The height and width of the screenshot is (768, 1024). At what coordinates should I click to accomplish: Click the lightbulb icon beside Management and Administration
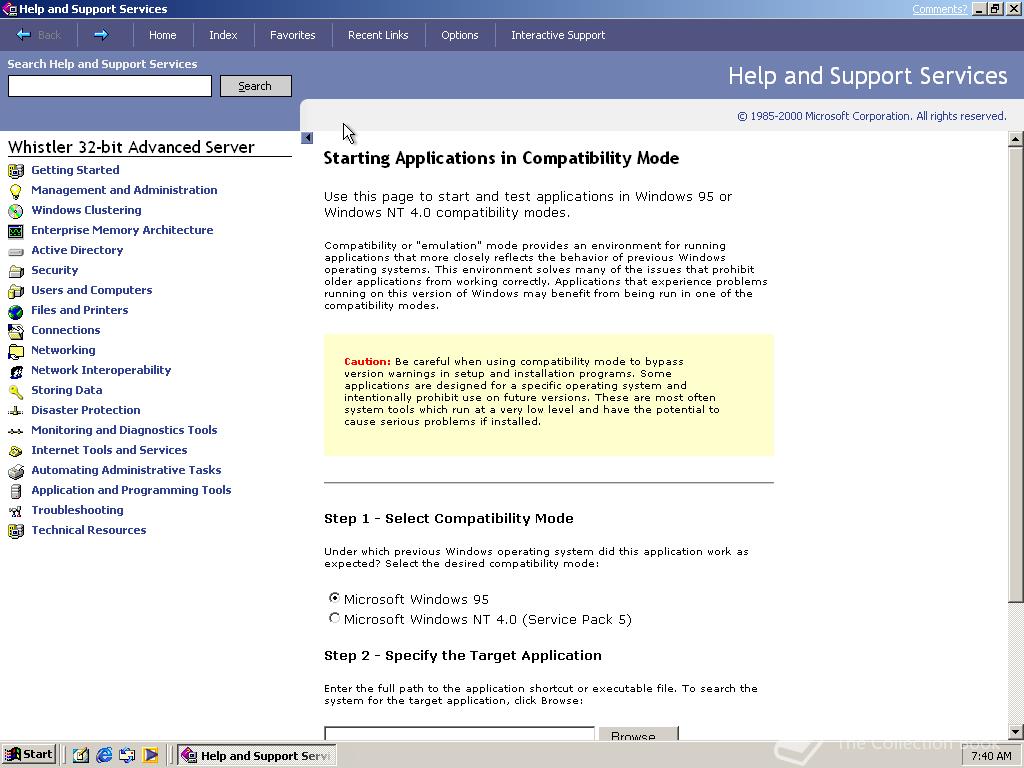[16, 191]
